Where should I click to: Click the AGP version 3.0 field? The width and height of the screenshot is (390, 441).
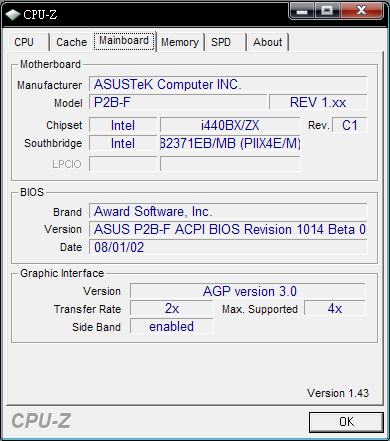(x=248, y=291)
